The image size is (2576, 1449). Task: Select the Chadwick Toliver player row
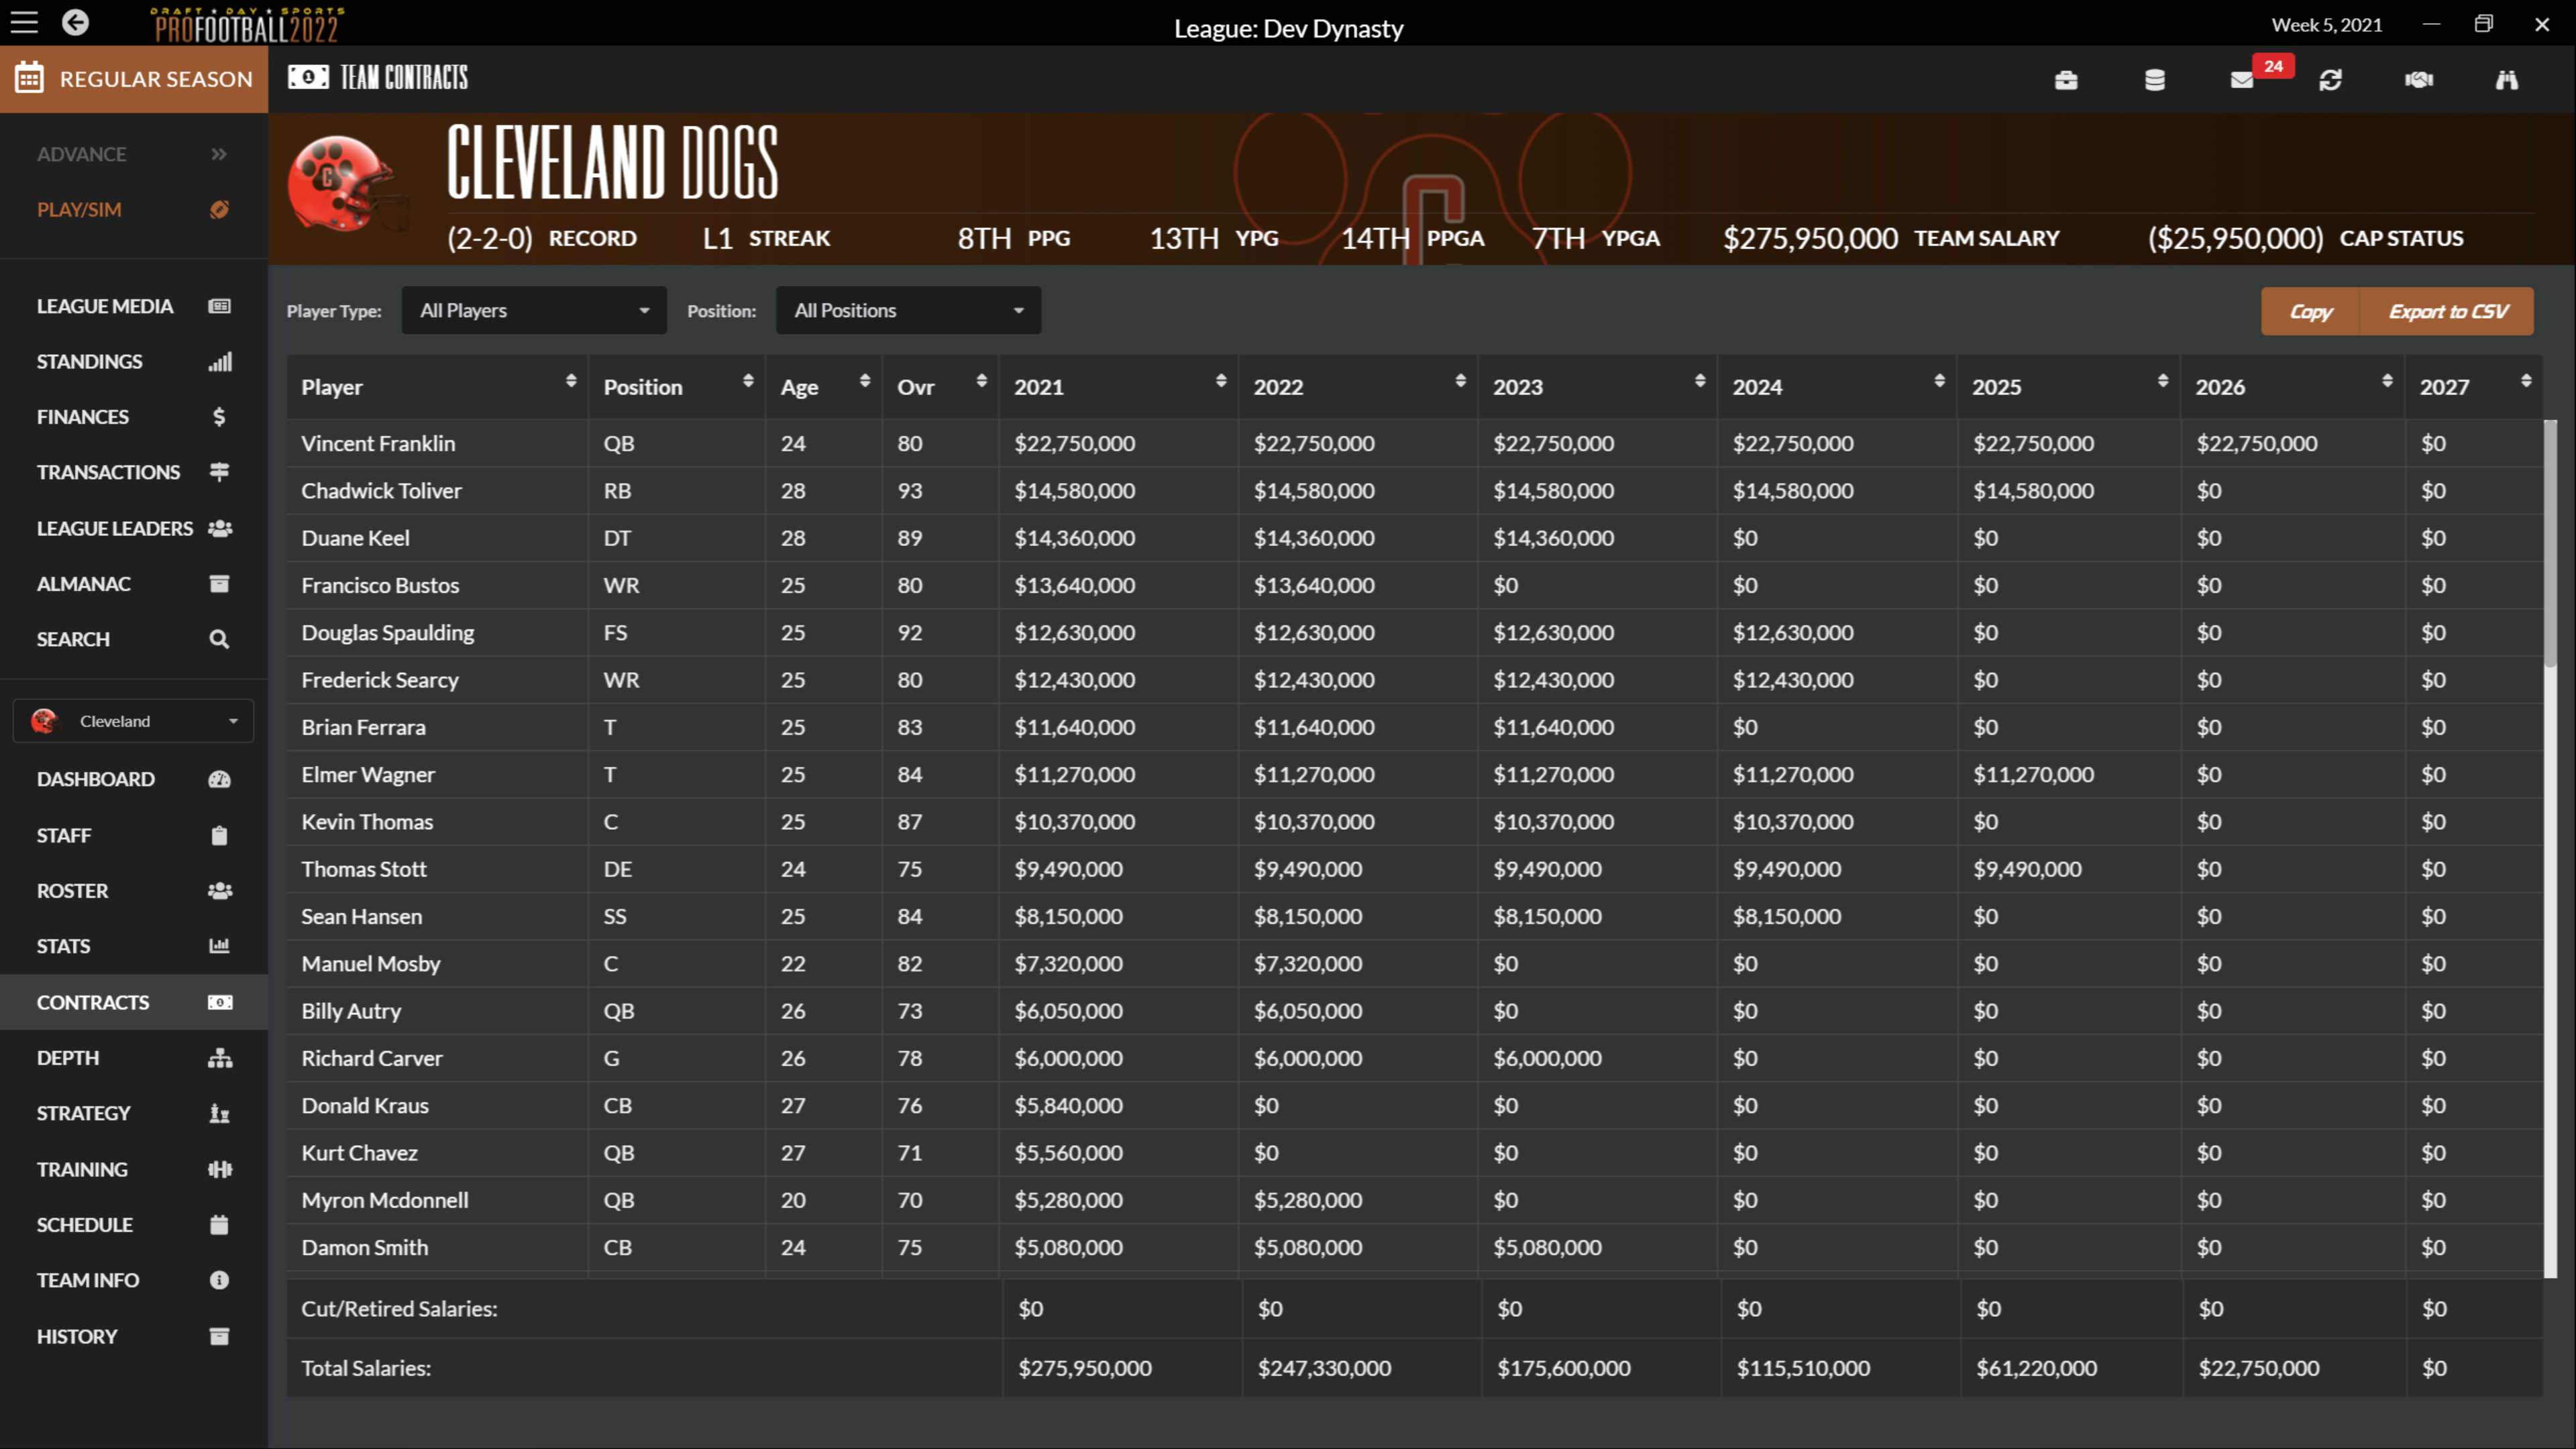pyautogui.click(x=382, y=491)
